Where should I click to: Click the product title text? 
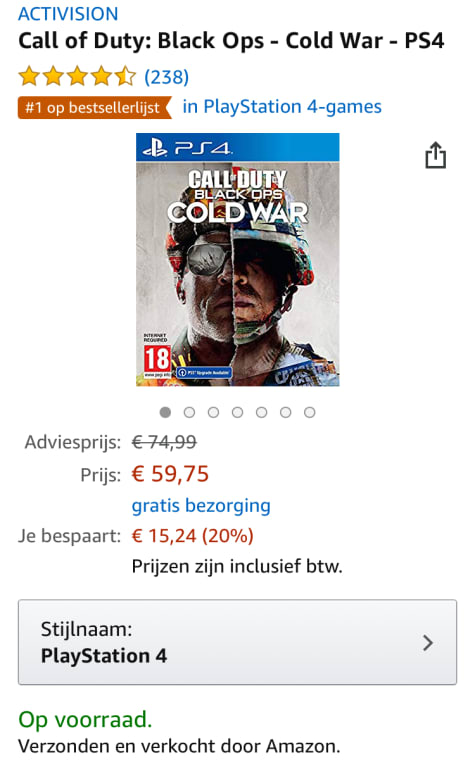pos(231,40)
